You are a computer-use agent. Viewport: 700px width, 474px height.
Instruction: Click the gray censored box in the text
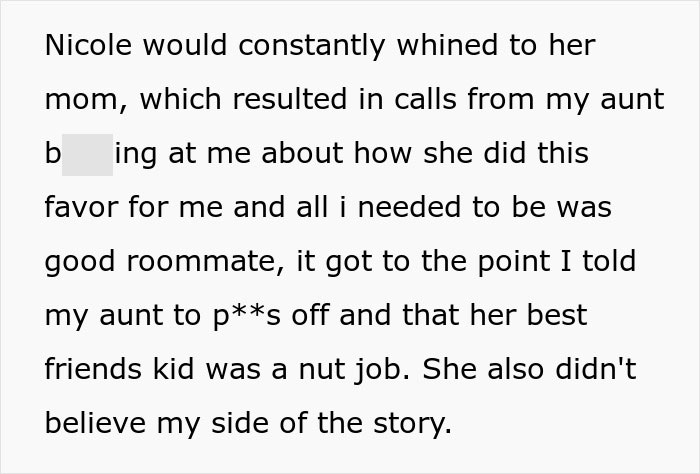(87, 155)
